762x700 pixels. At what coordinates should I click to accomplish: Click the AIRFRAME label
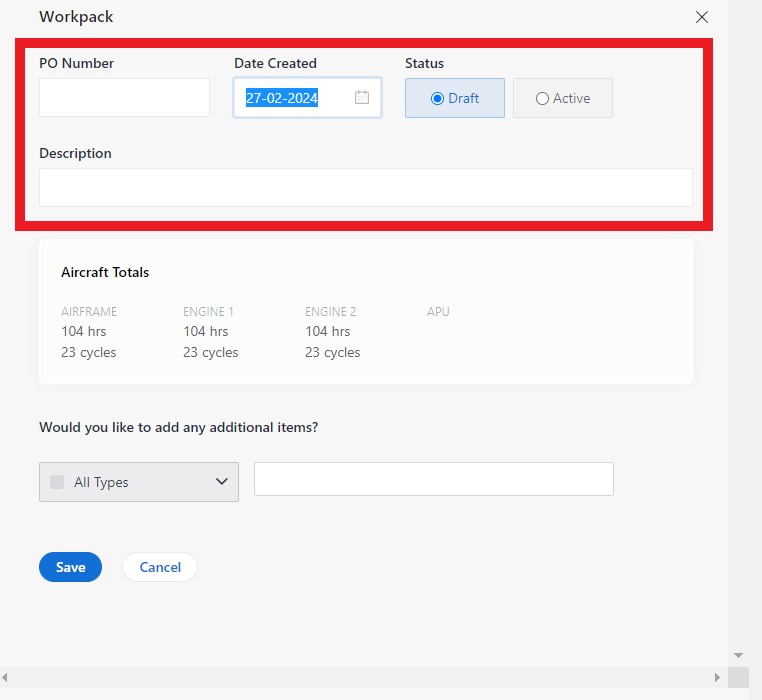89,312
